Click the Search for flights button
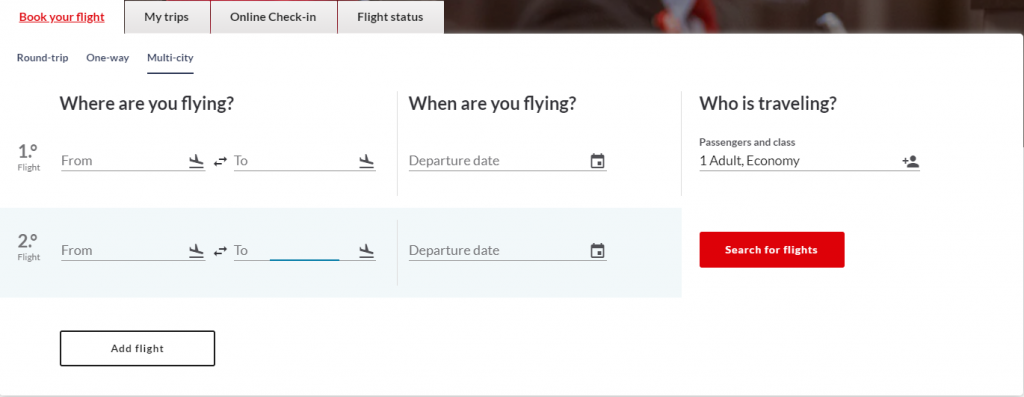The width and height of the screenshot is (1024, 397). coord(771,249)
